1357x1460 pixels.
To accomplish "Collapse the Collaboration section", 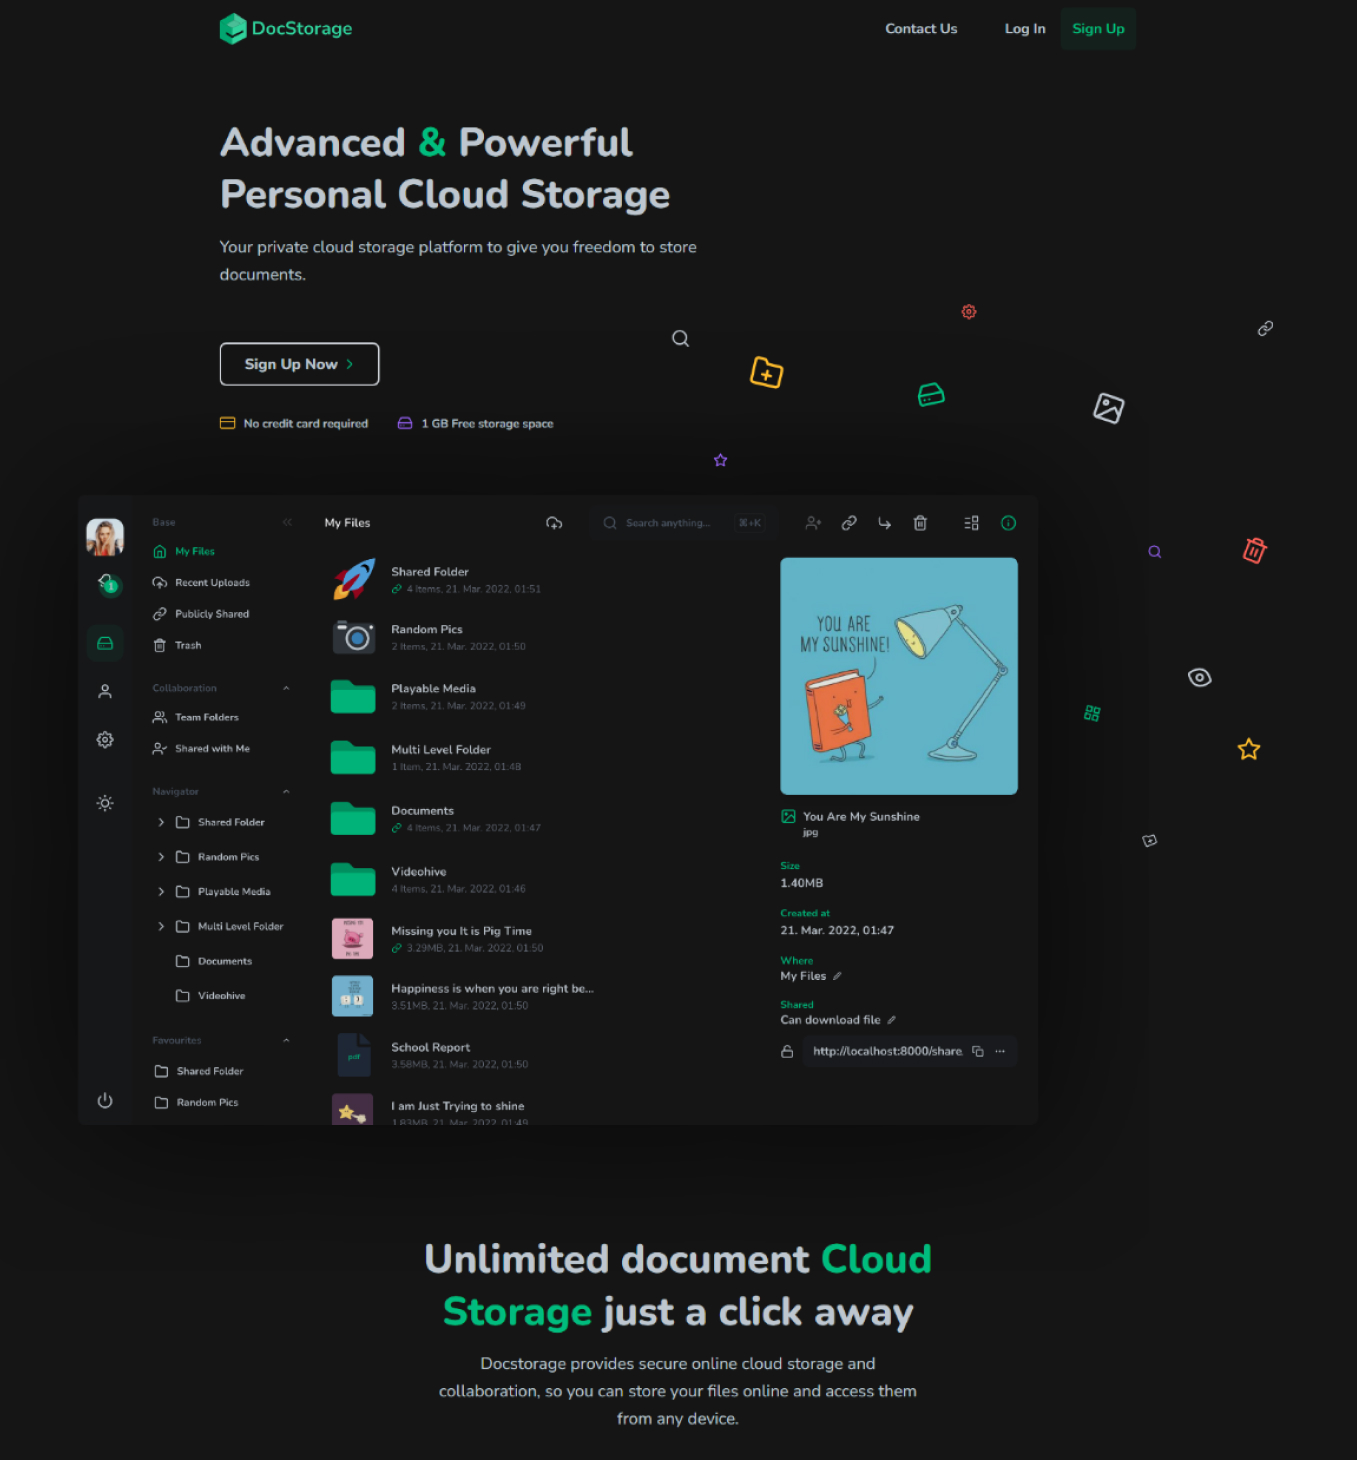I will tap(286, 688).
